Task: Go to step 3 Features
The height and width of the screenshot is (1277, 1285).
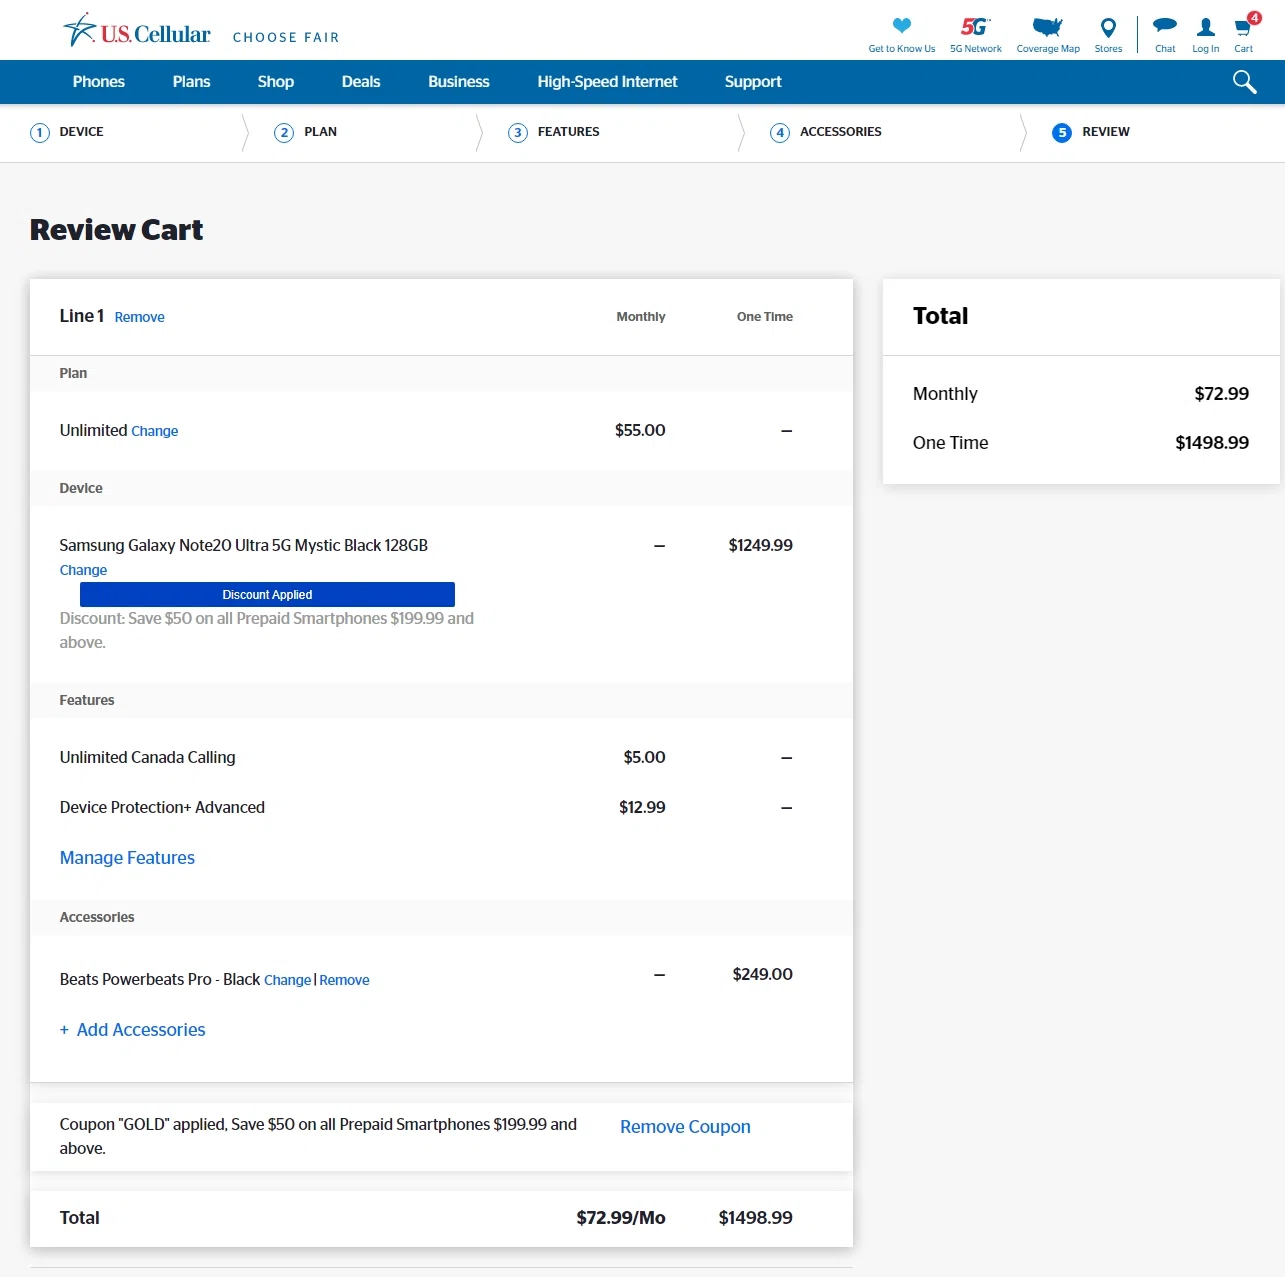Action: [554, 132]
